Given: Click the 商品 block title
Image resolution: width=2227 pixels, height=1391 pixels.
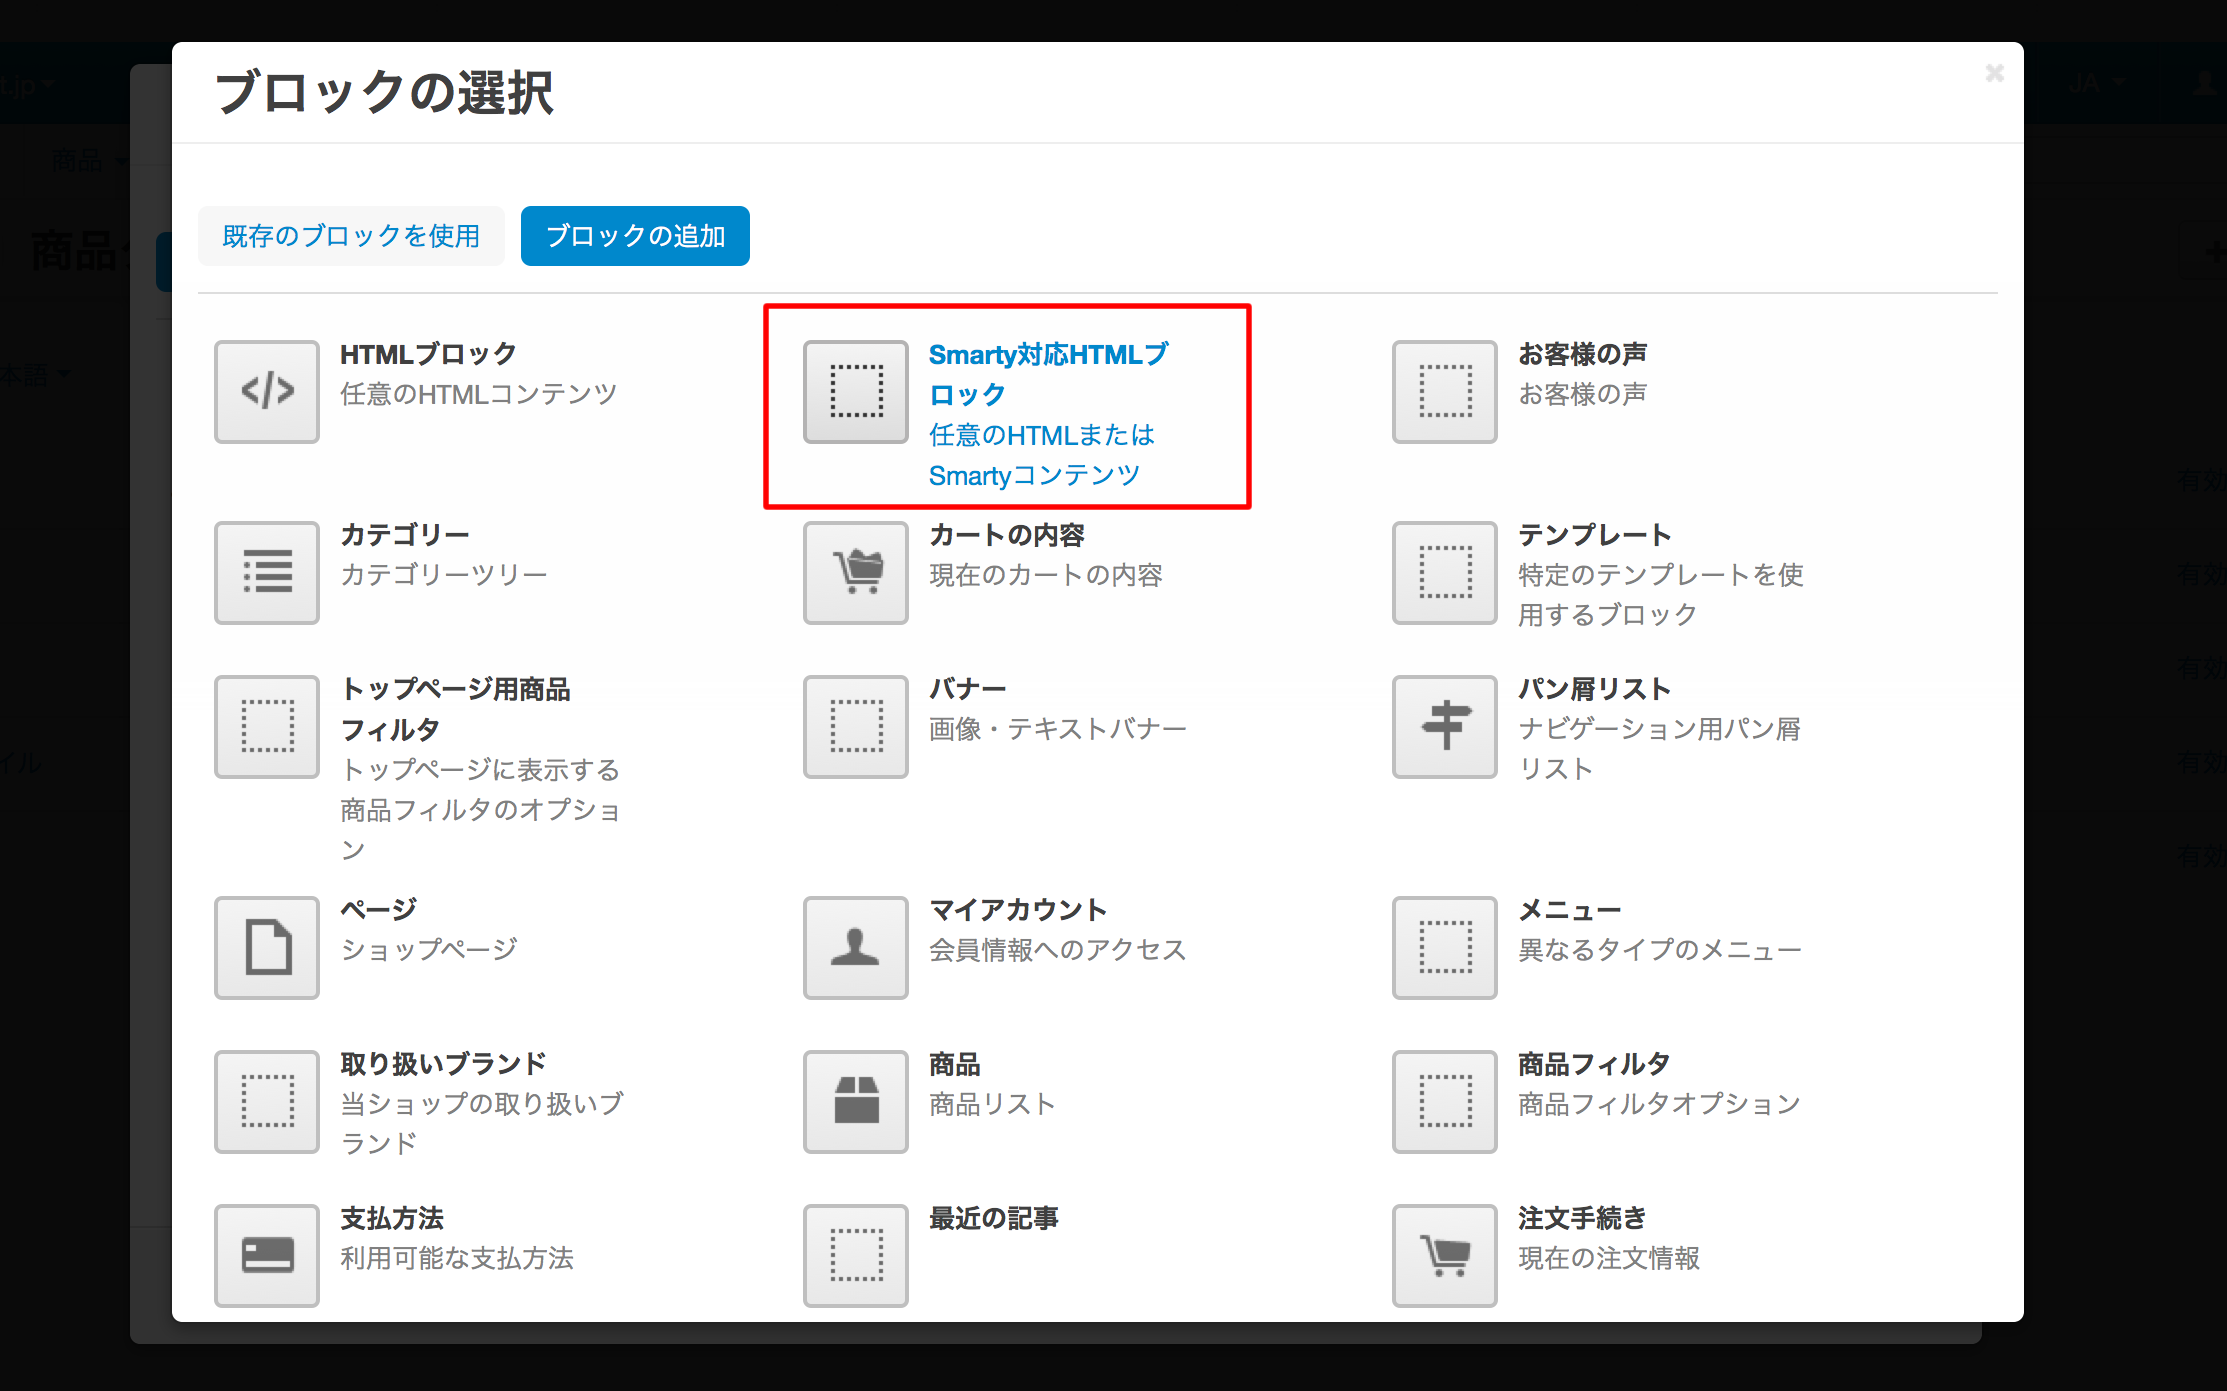Looking at the screenshot, I should pos(955,1064).
